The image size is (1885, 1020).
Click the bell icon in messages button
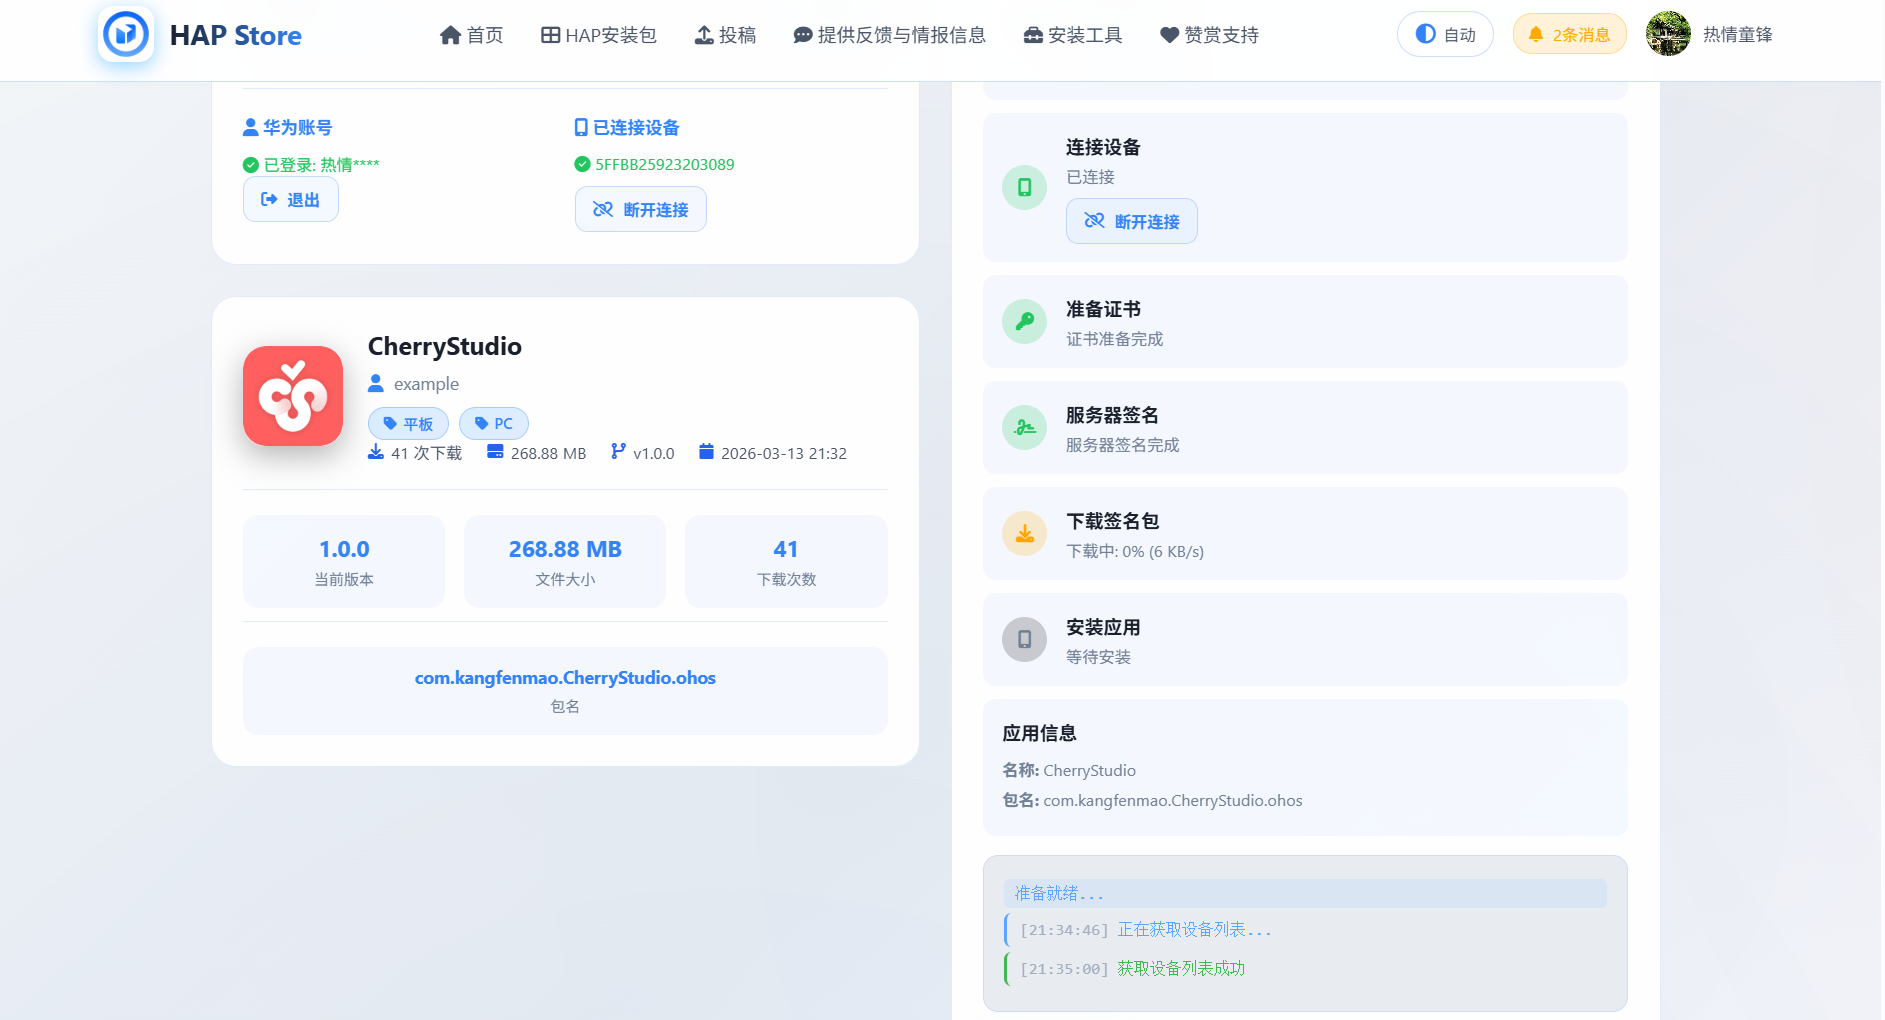pyautogui.click(x=1536, y=34)
